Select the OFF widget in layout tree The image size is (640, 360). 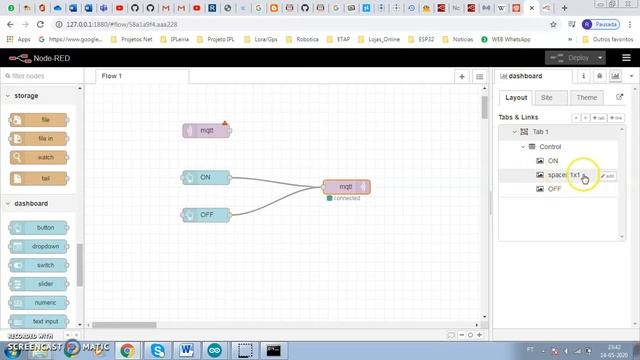(554, 189)
